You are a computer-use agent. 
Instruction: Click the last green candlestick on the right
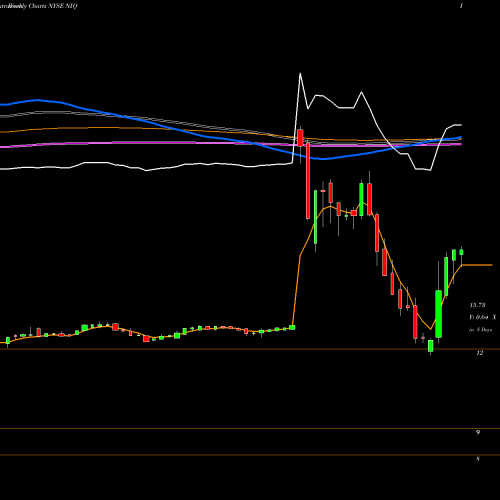click(461, 252)
